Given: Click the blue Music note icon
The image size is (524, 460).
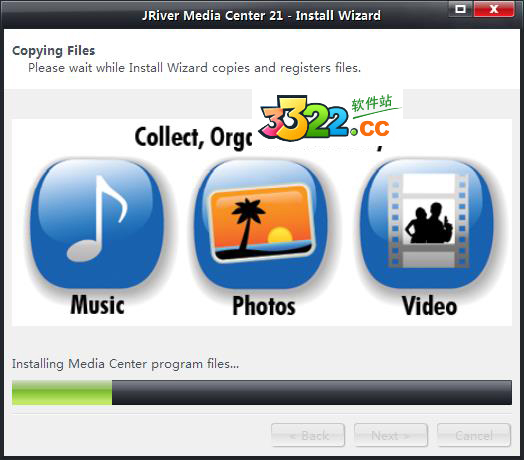Looking at the screenshot, I should pyautogui.click(x=97, y=224).
